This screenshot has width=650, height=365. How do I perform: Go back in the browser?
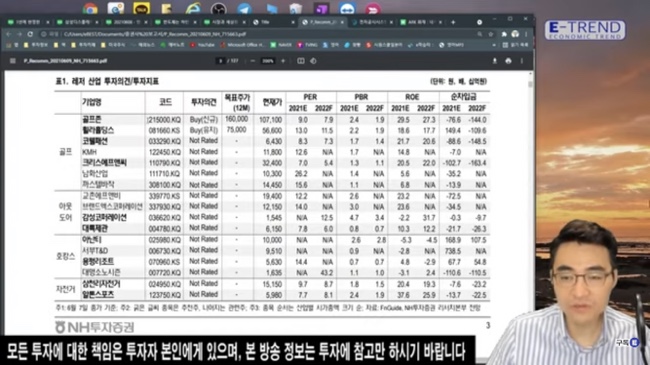click(x=9, y=34)
